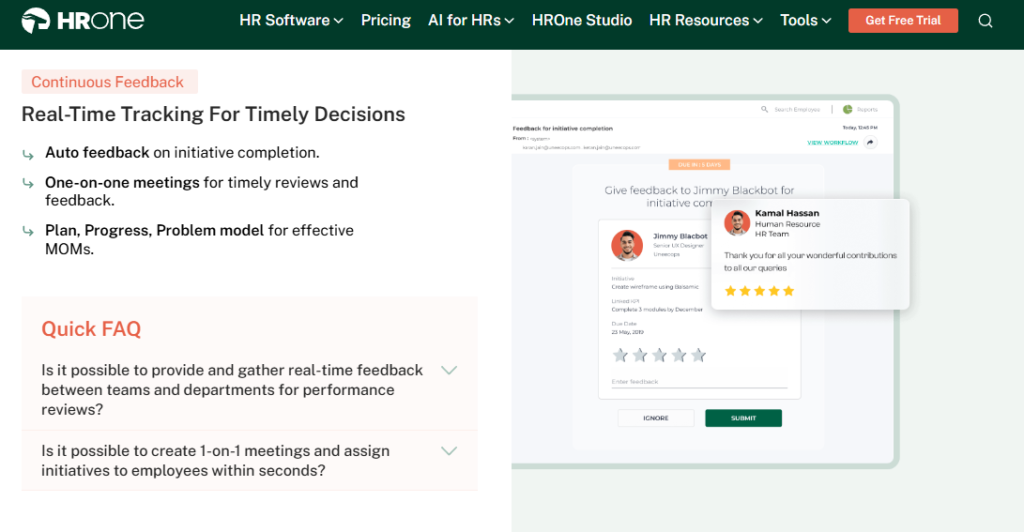1024x532 pixels.
Task: Go to the Pricing page
Action: coord(386,20)
